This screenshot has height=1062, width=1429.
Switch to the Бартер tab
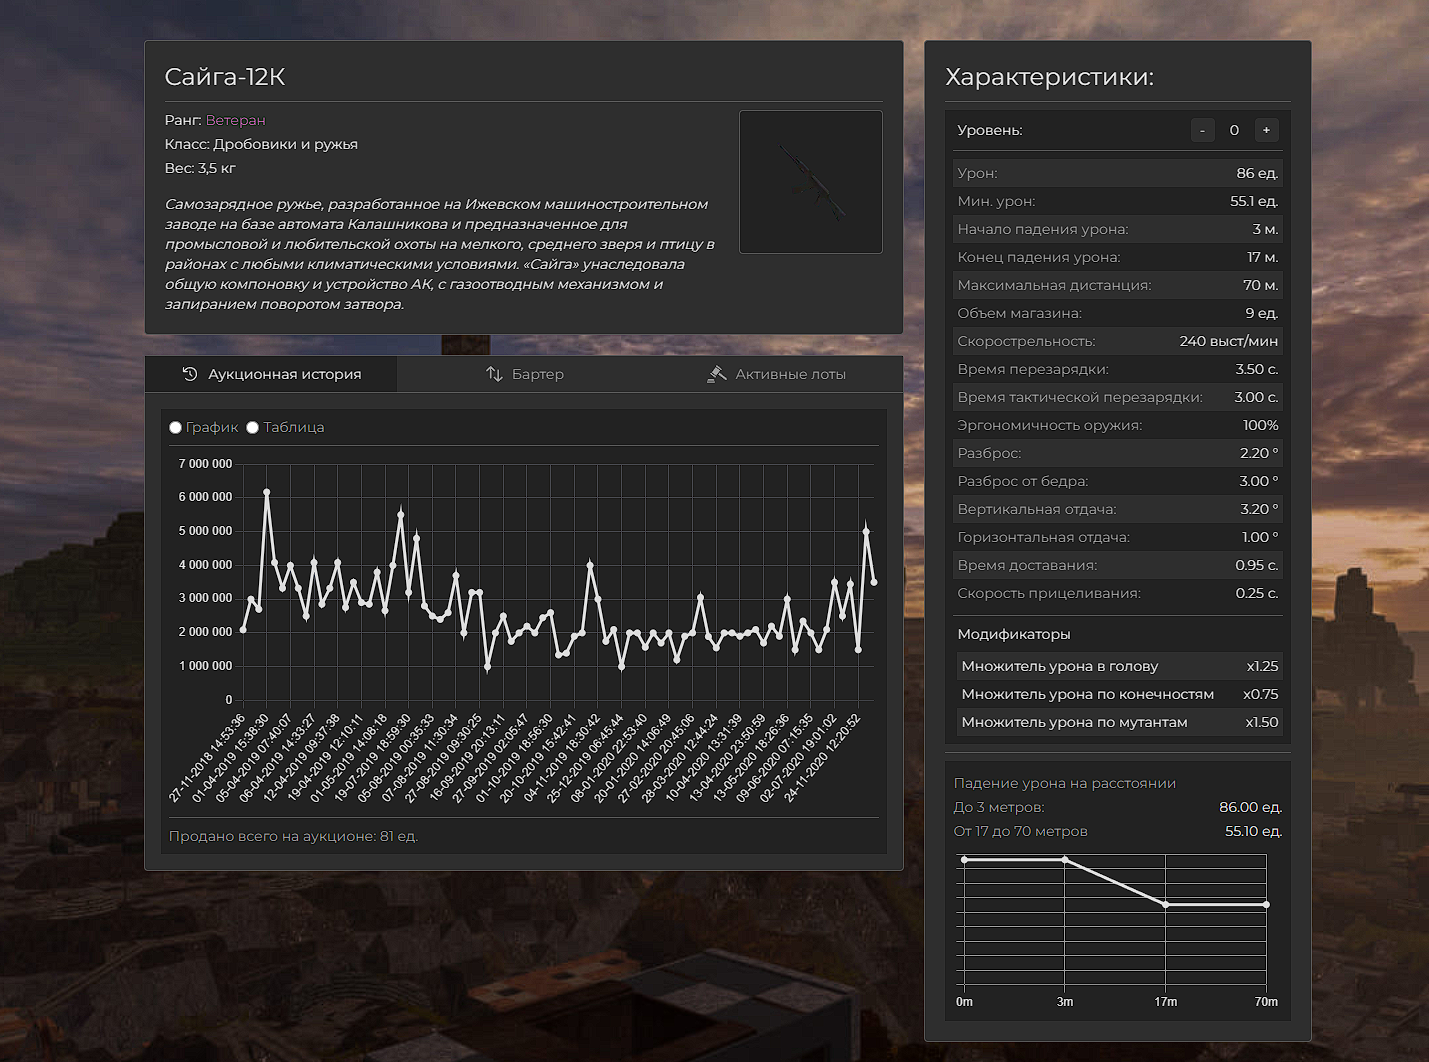[x=524, y=374]
